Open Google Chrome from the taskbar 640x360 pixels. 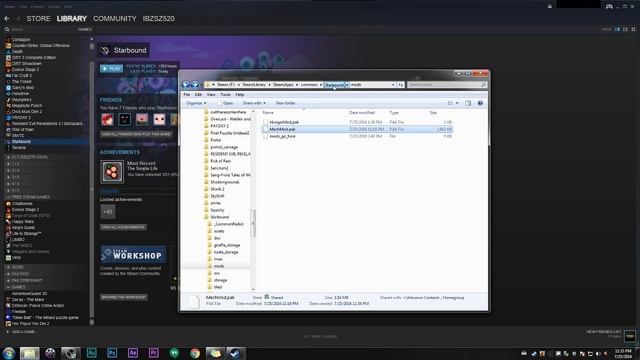coord(195,353)
